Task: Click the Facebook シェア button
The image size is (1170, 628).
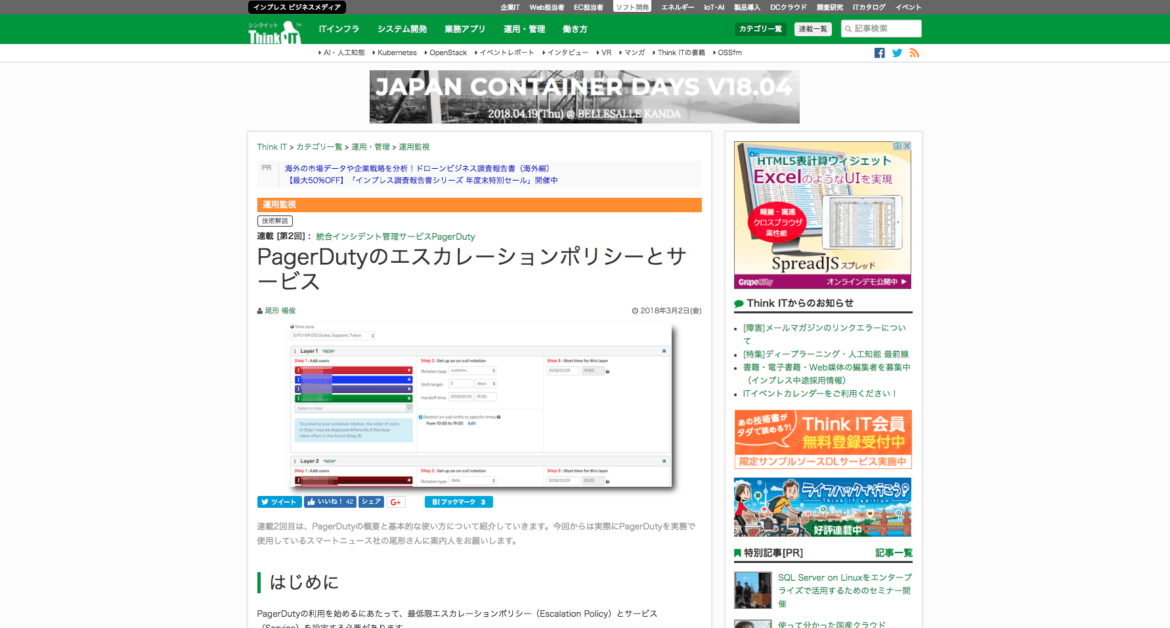Action: click(371, 502)
